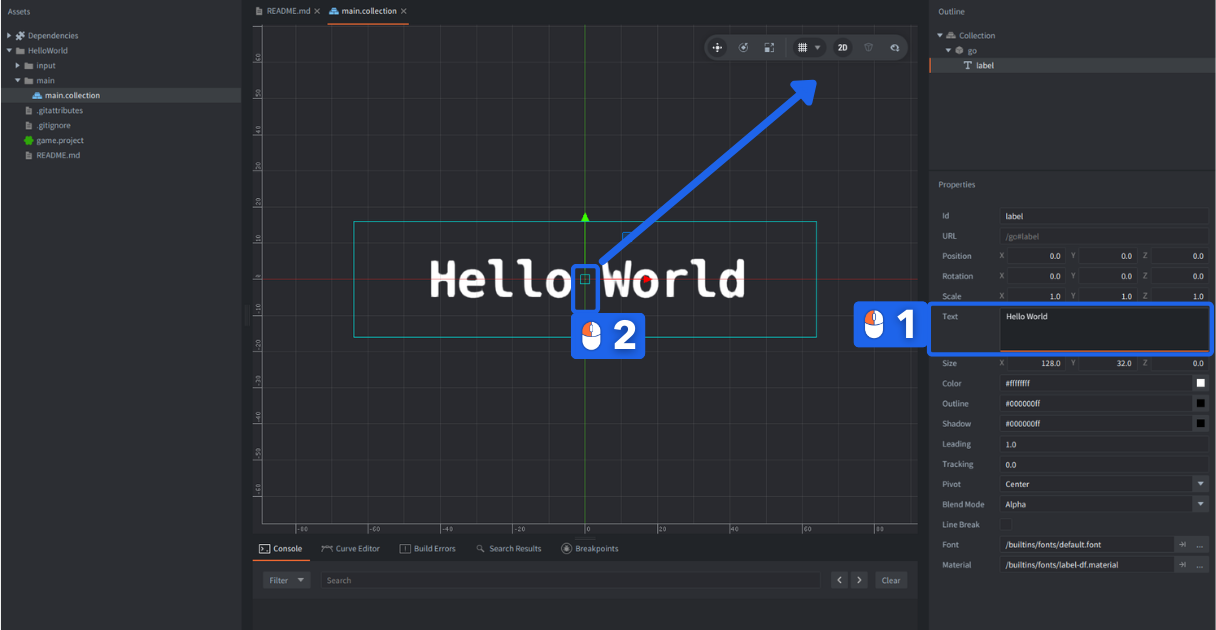This screenshot has width=1216, height=630.
Task: Click the Breakpoints icon in the bottom panel
Action: [x=568, y=548]
